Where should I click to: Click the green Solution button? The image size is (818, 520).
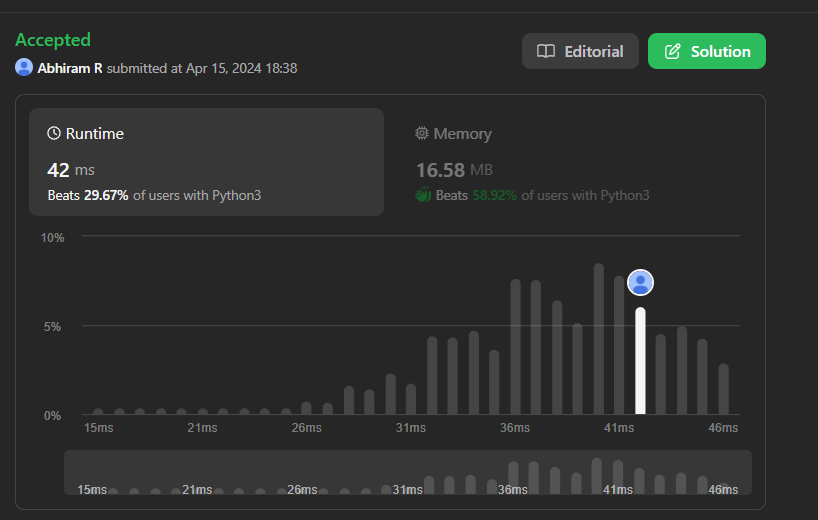click(x=707, y=51)
